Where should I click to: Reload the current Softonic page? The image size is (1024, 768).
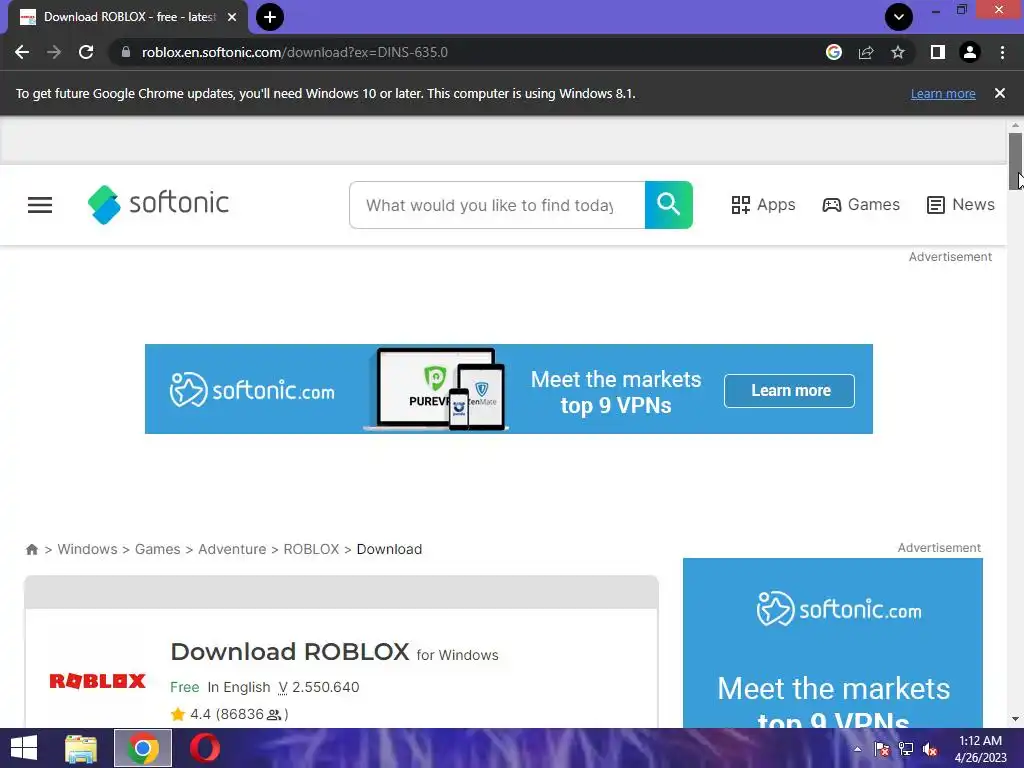[86, 52]
